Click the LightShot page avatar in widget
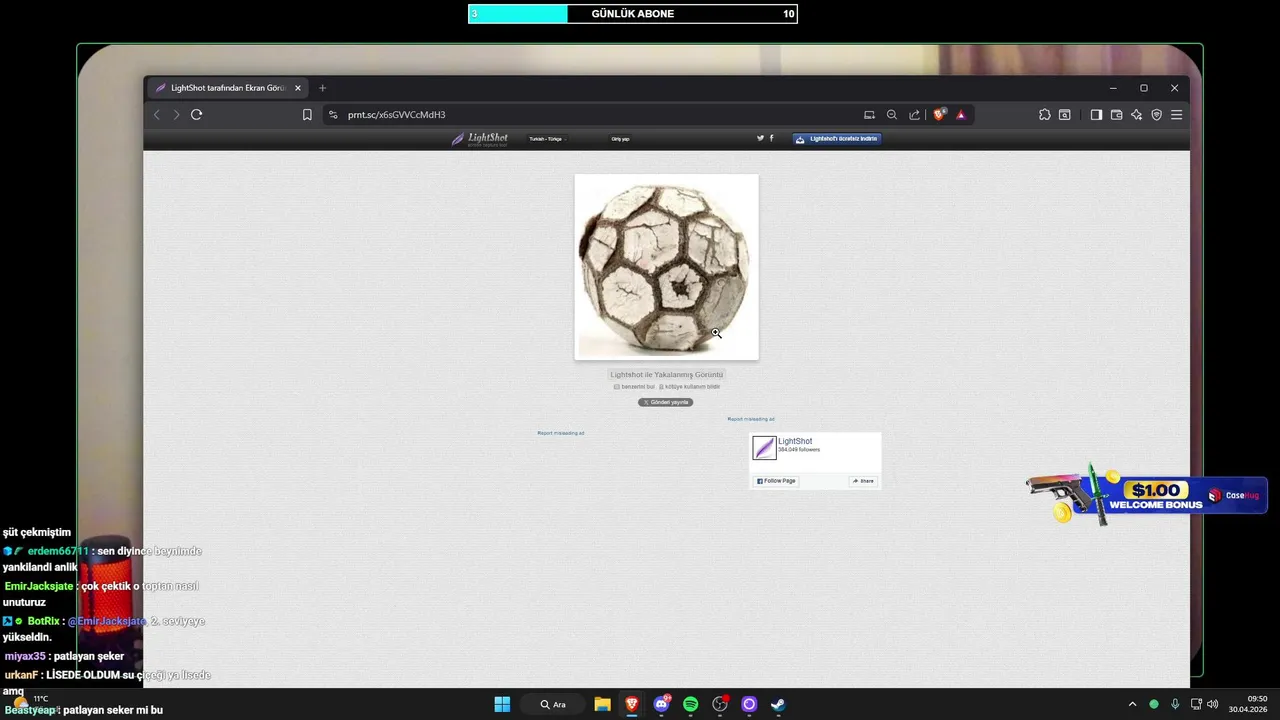 (x=764, y=448)
